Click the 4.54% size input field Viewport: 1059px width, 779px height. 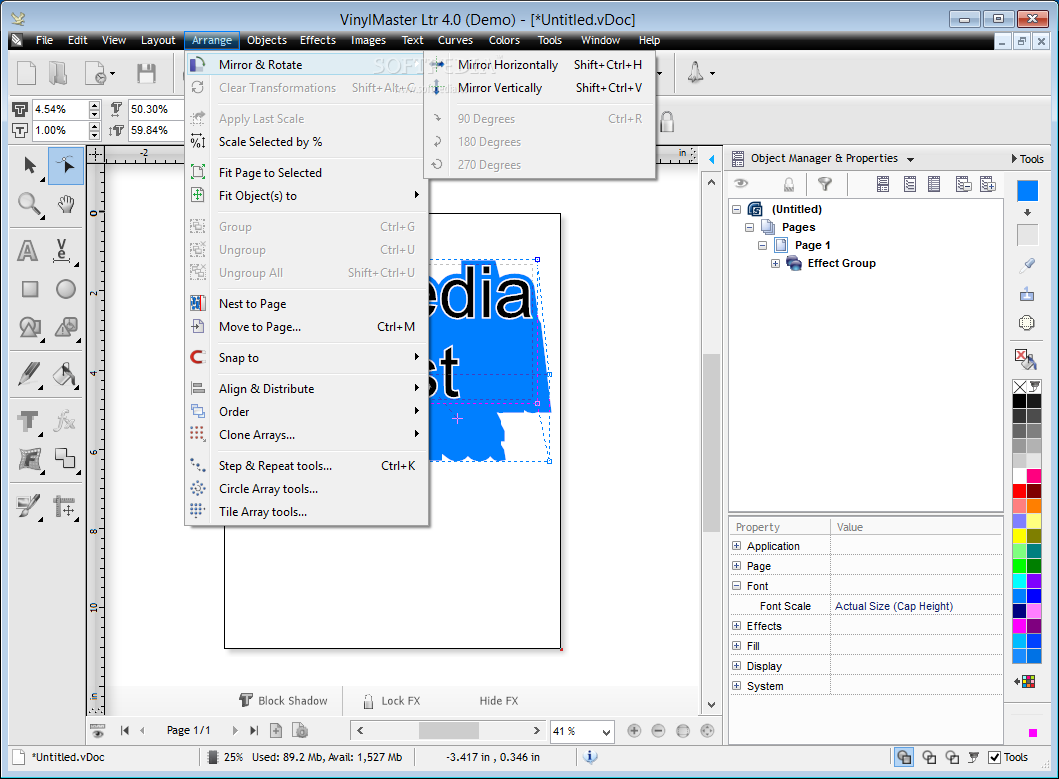click(x=61, y=109)
